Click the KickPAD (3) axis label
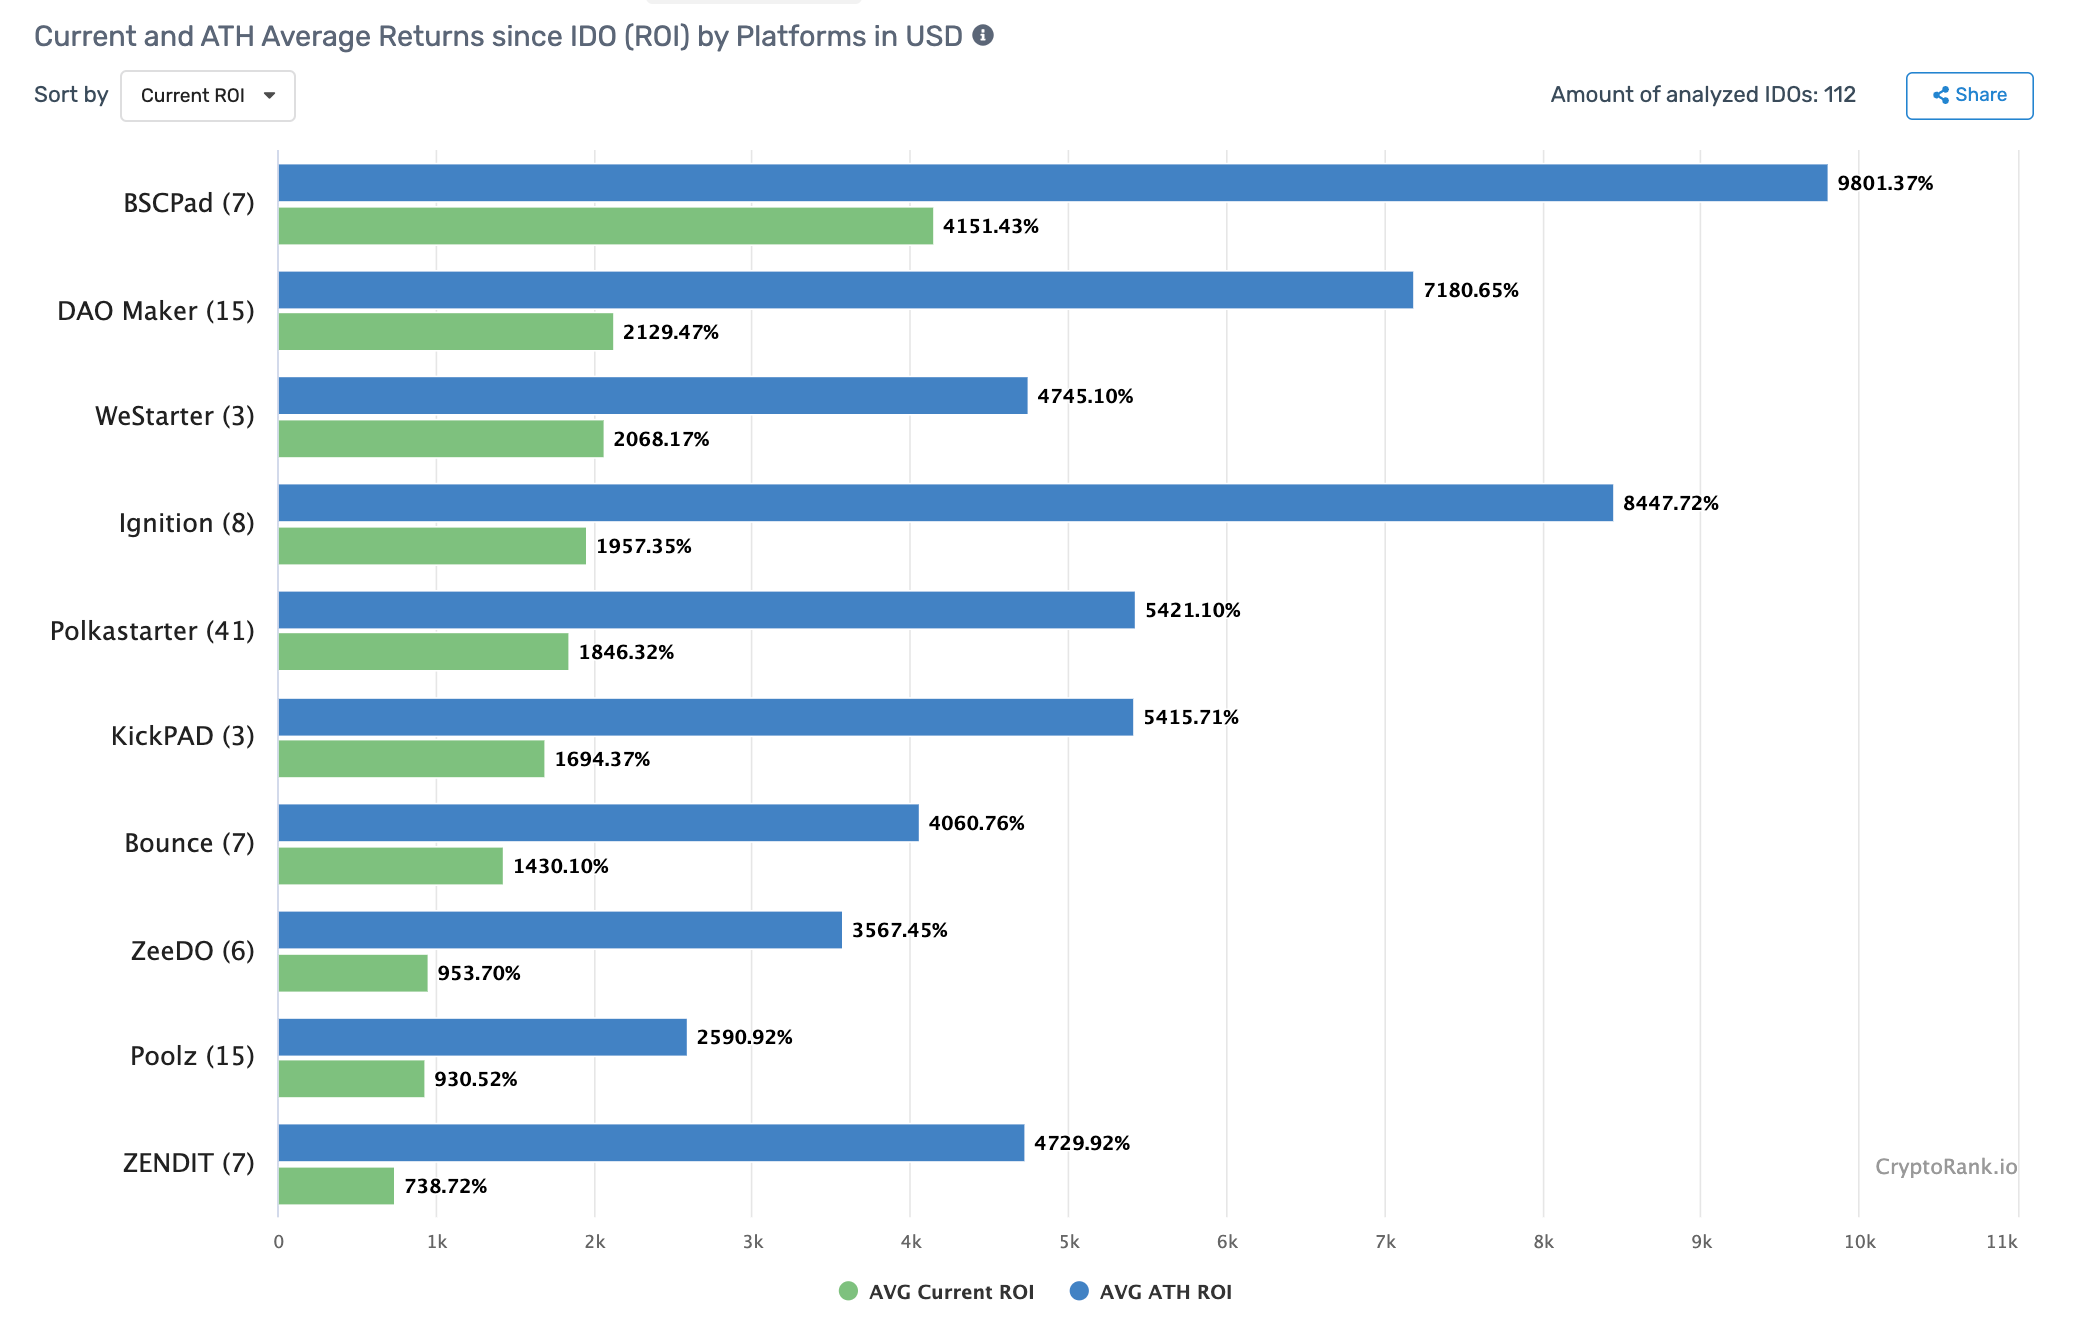This screenshot has height=1318, width=2076. 183,736
